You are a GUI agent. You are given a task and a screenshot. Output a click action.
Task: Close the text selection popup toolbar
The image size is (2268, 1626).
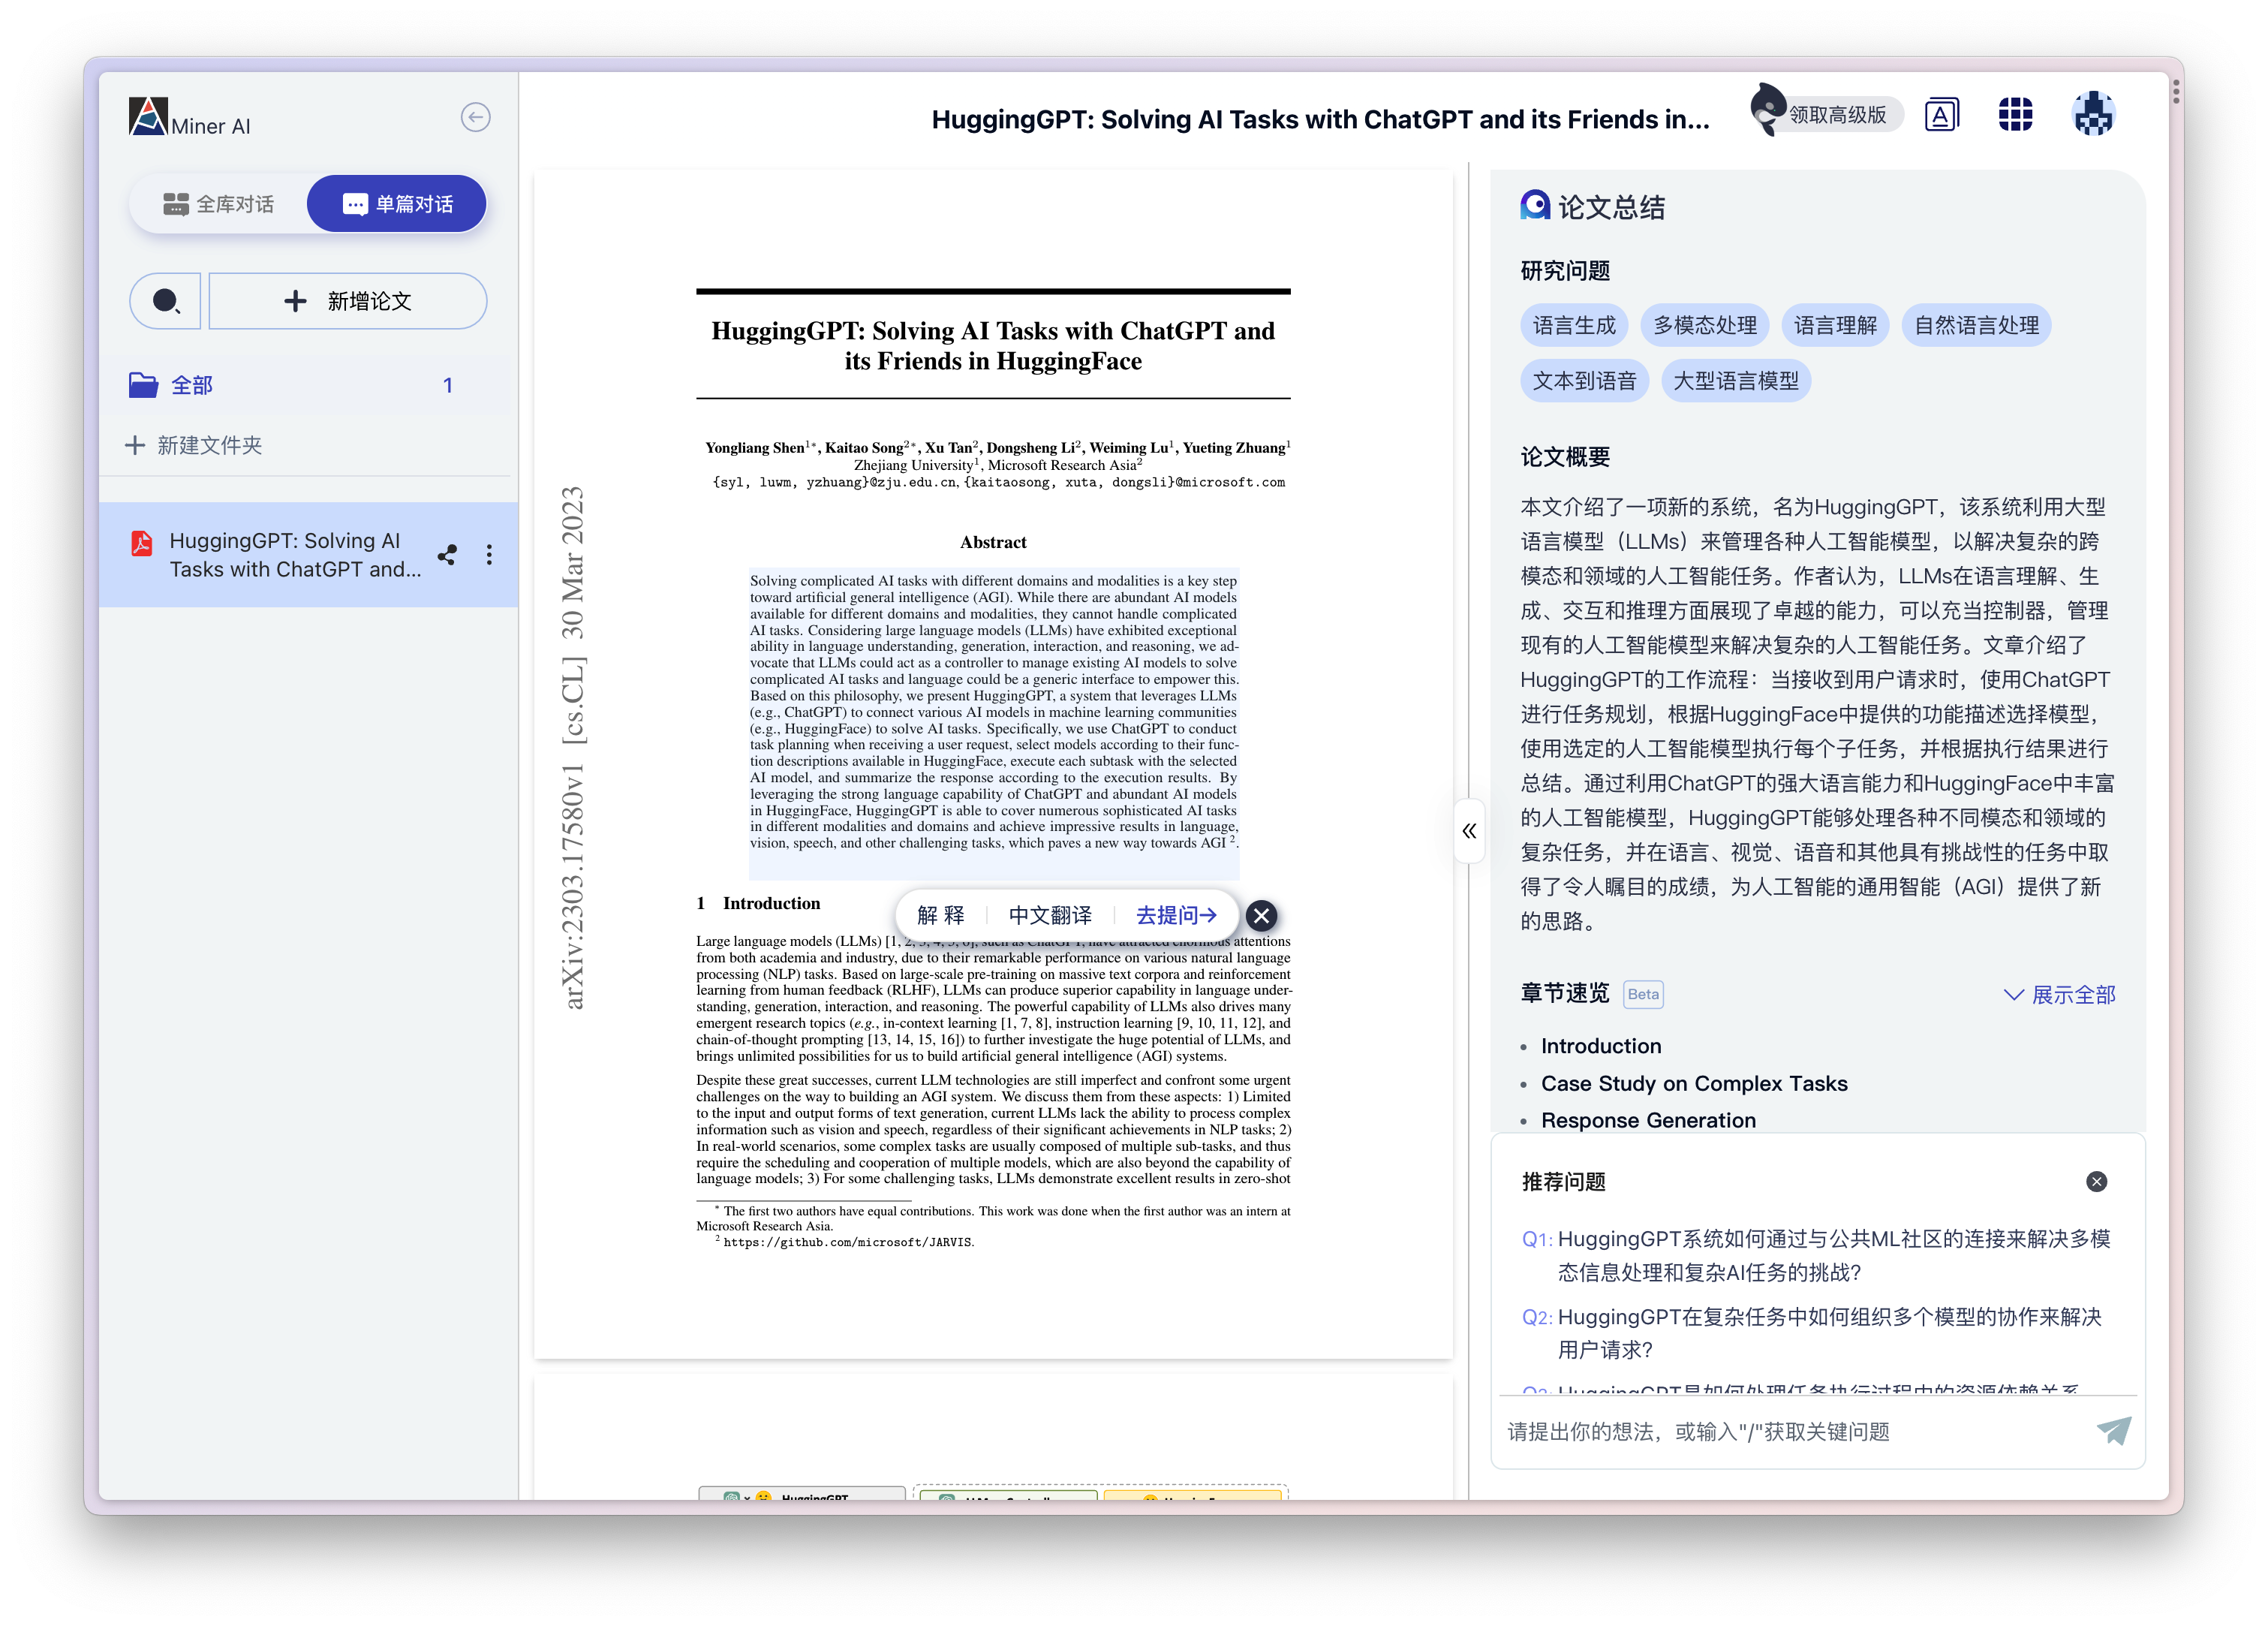[1261, 915]
